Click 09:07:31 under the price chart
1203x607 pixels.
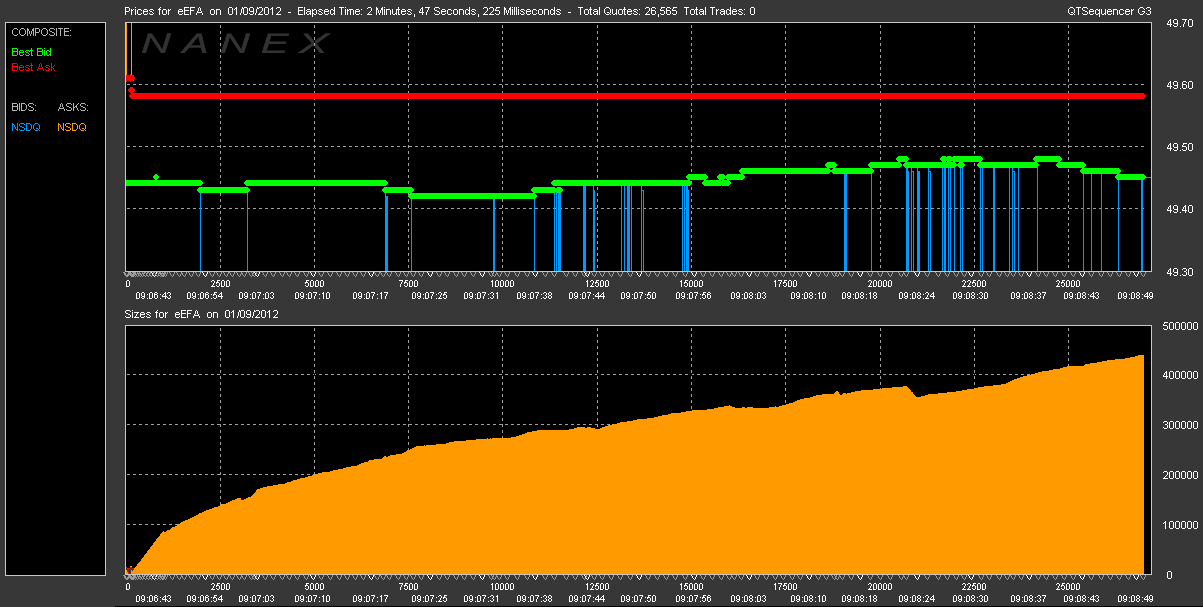(482, 296)
